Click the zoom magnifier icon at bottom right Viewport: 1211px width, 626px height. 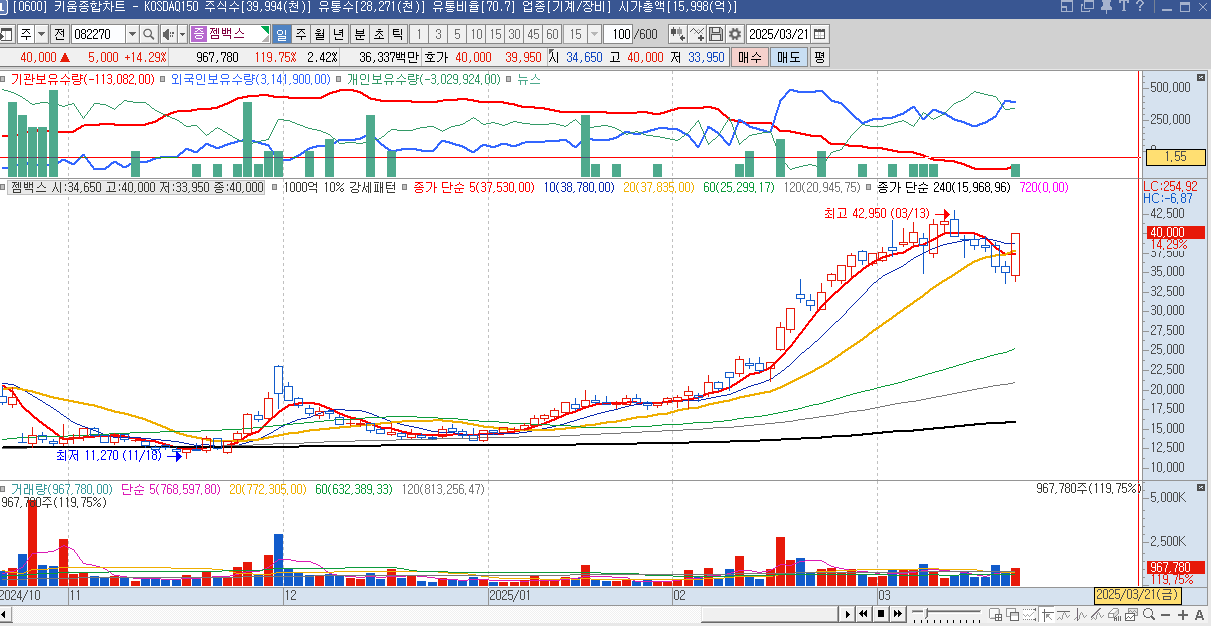[x=1149, y=614]
